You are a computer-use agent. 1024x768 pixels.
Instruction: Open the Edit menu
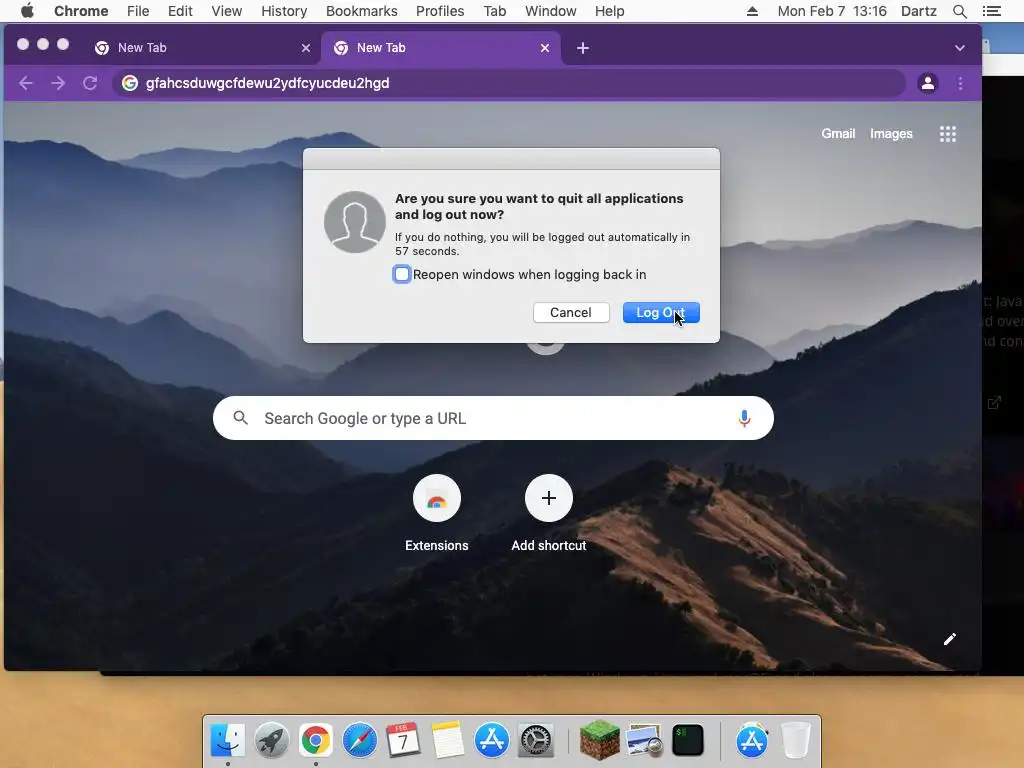[180, 11]
